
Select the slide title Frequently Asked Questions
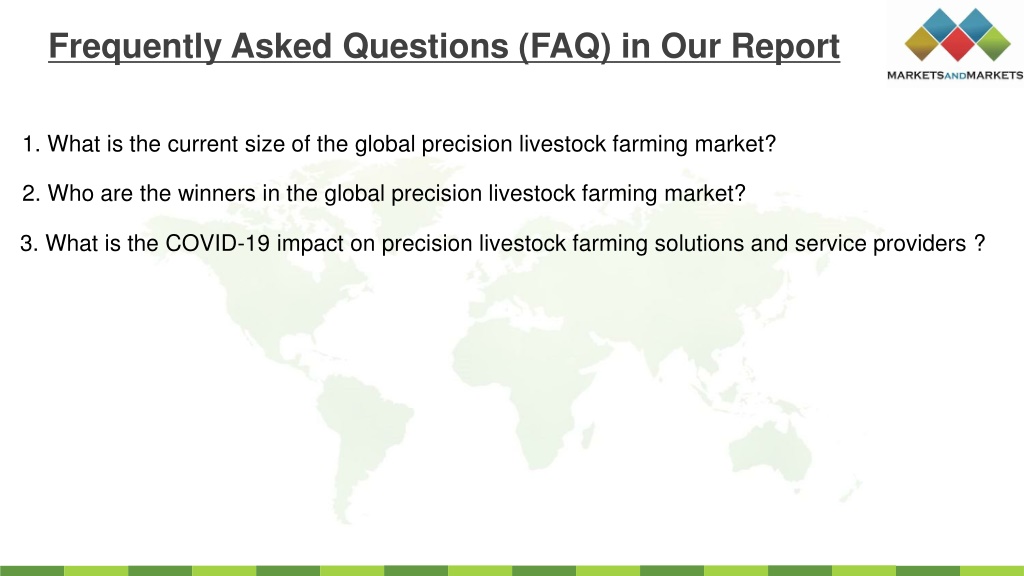pos(444,46)
